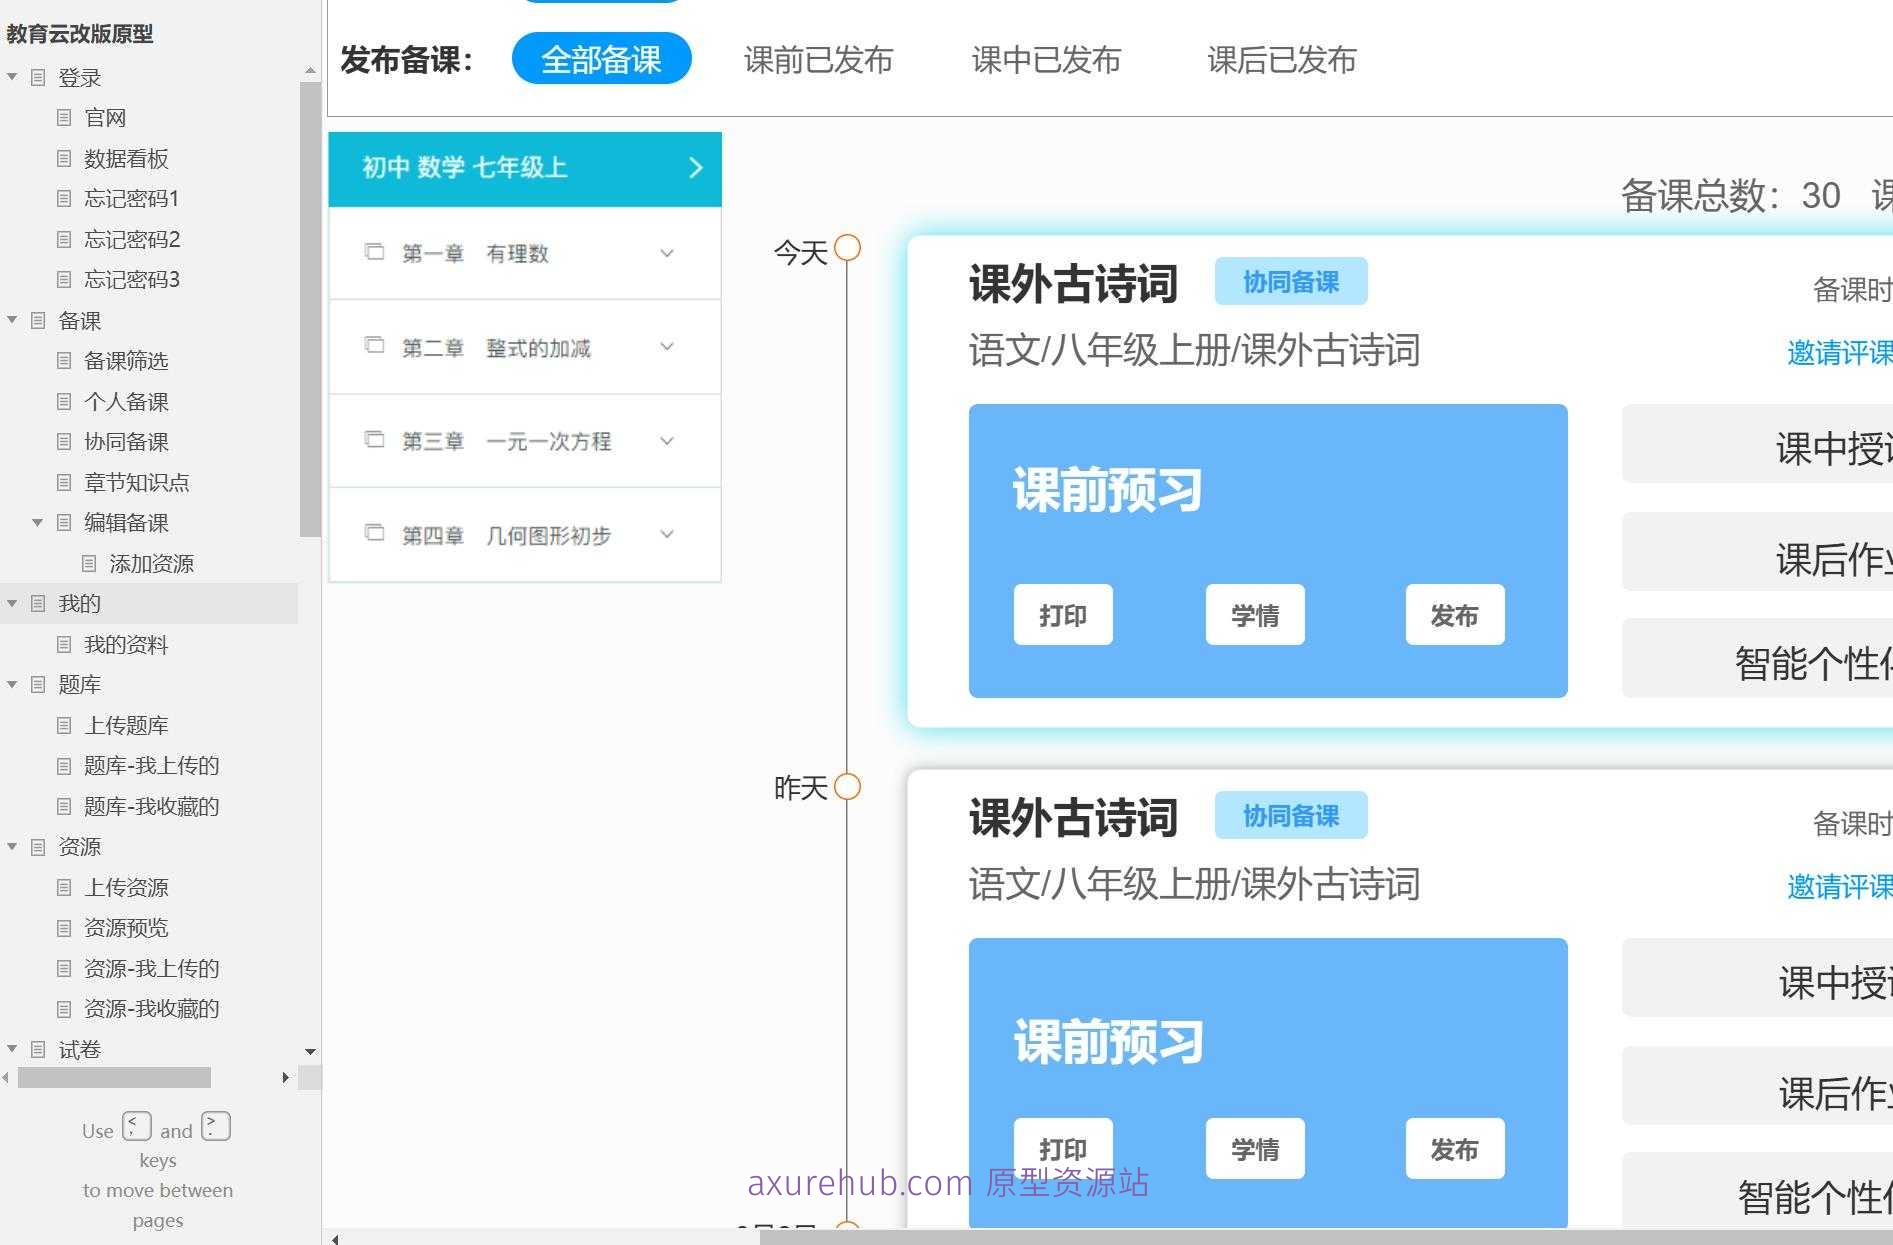This screenshot has height=1245, width=1893.
Task: Collapse the 试卷 tree folder
Action: pos(12,1049)
